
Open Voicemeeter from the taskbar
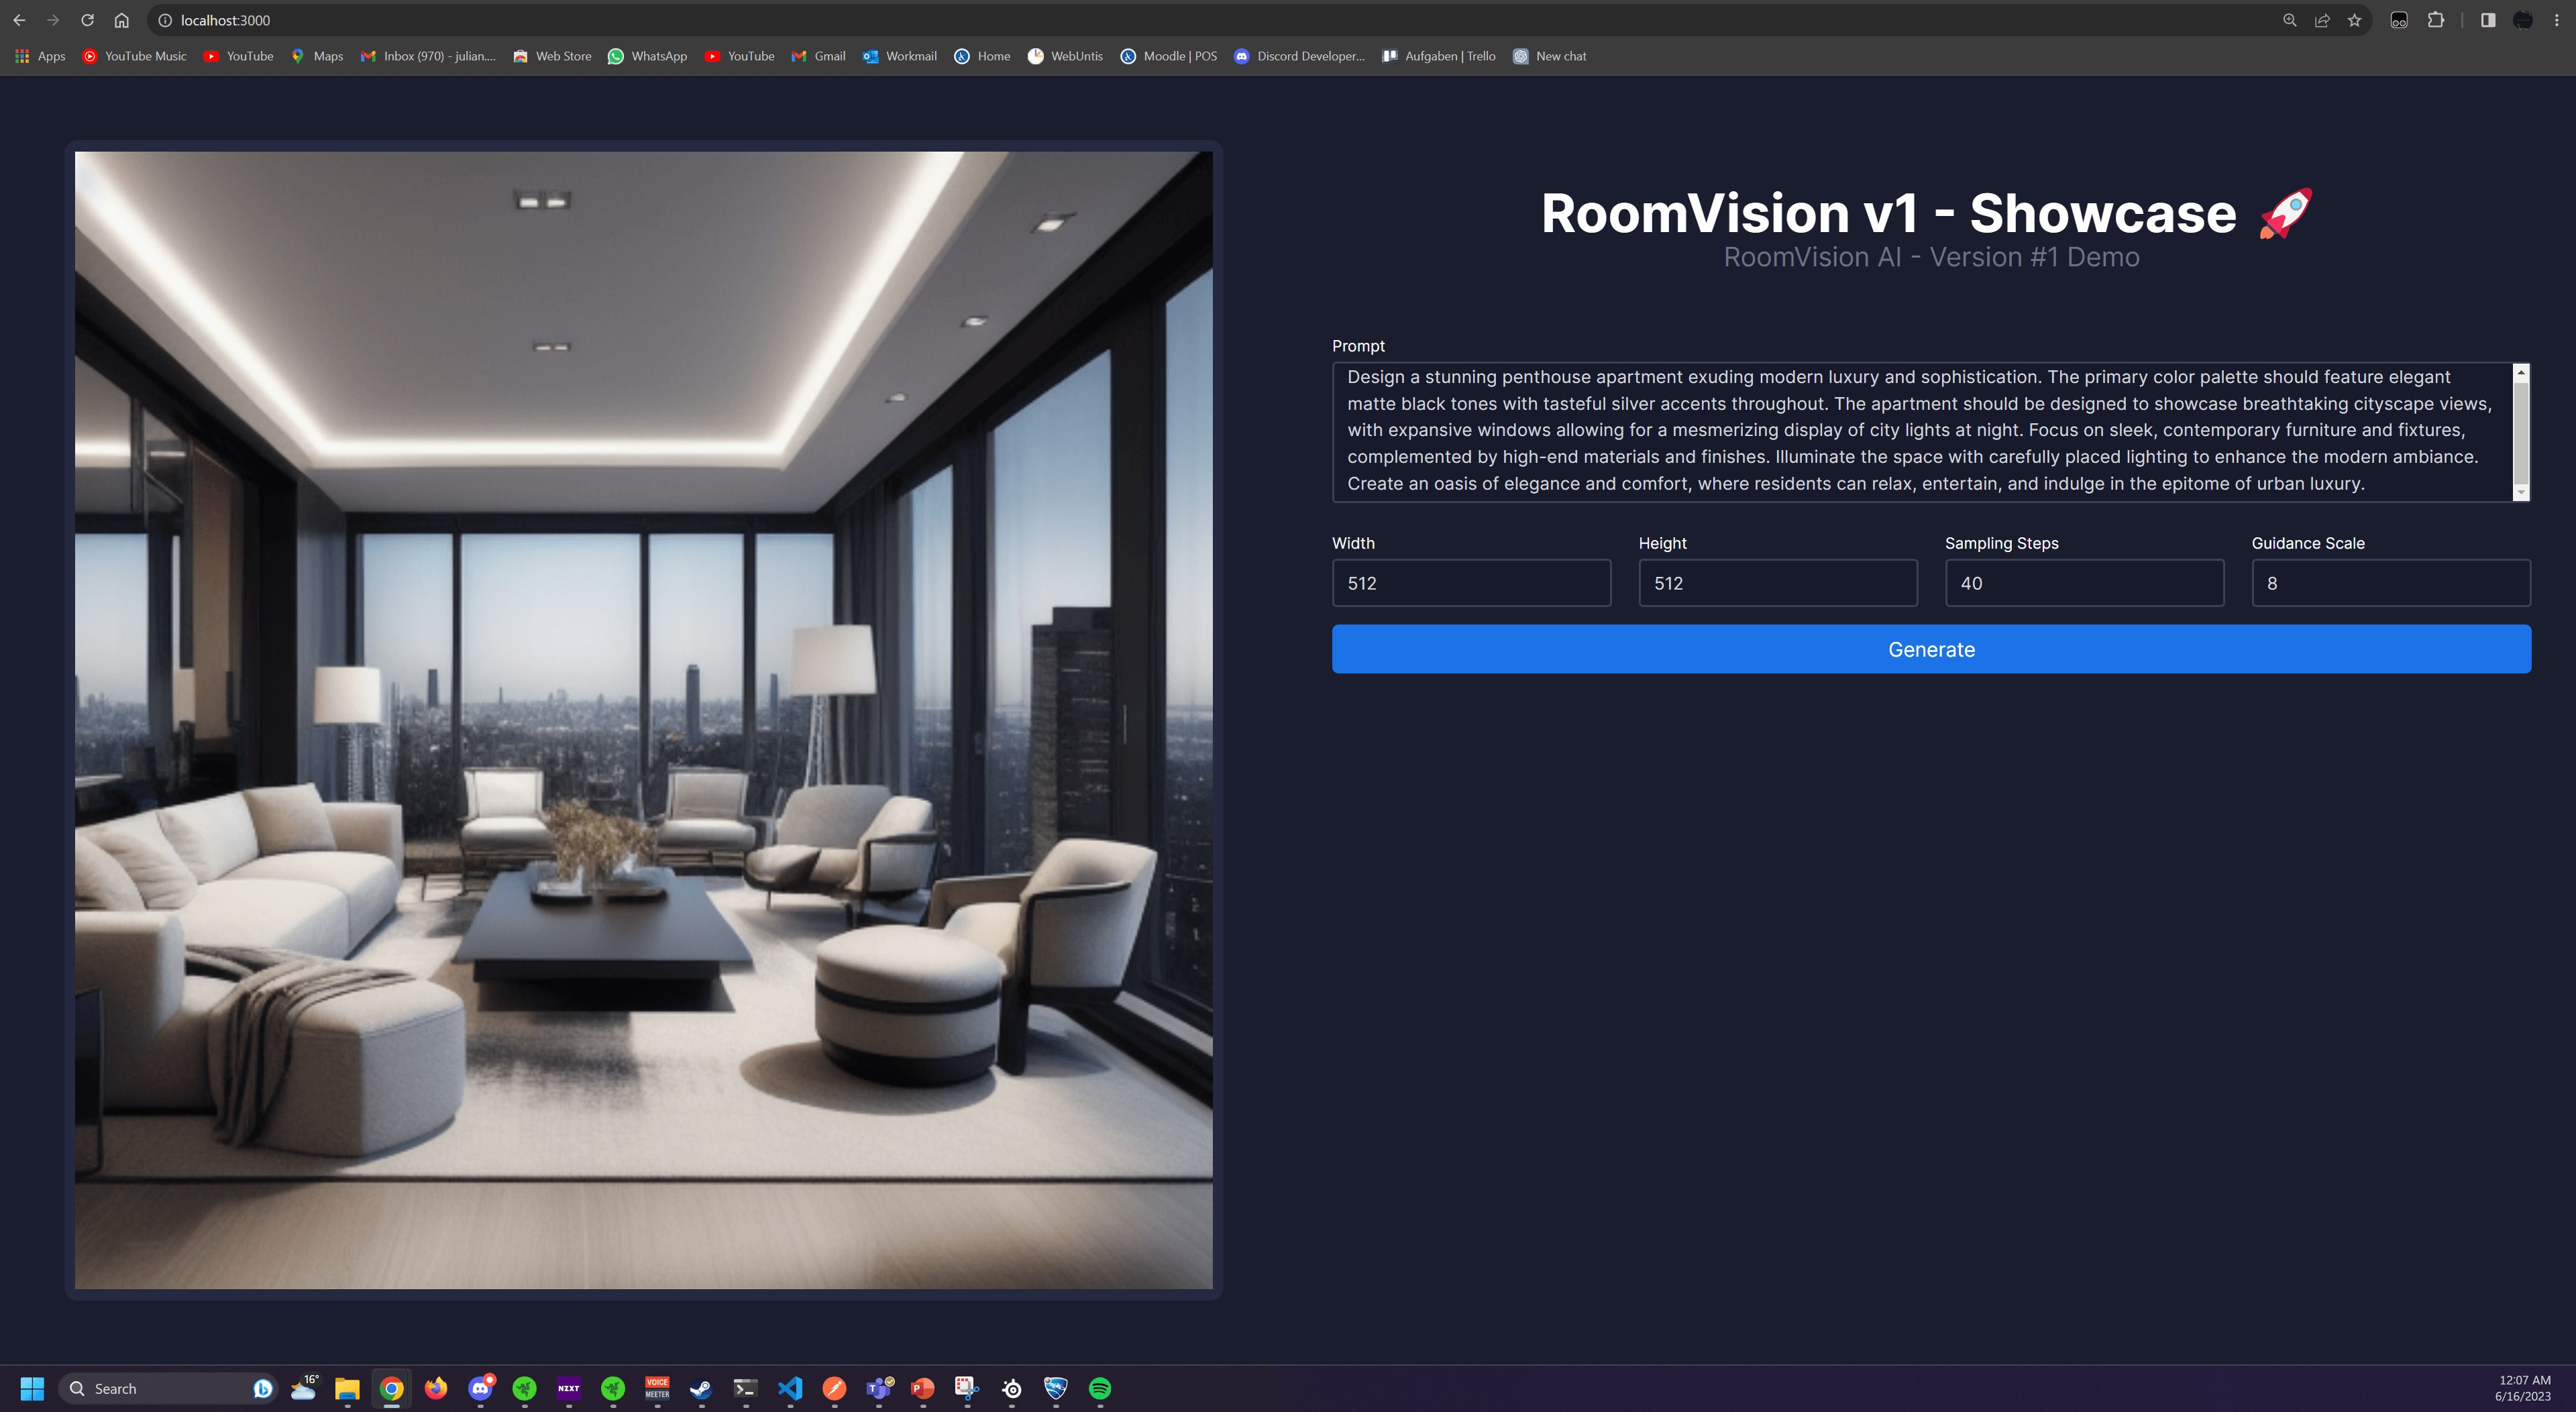tap(657, 1388)
